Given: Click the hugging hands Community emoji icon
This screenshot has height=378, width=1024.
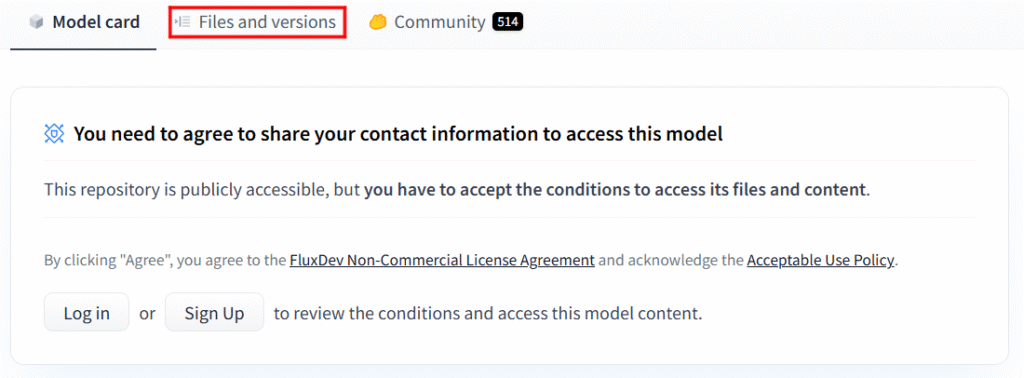Looking at the screenshot, I should pyautogui.click(x=378, y=23).
